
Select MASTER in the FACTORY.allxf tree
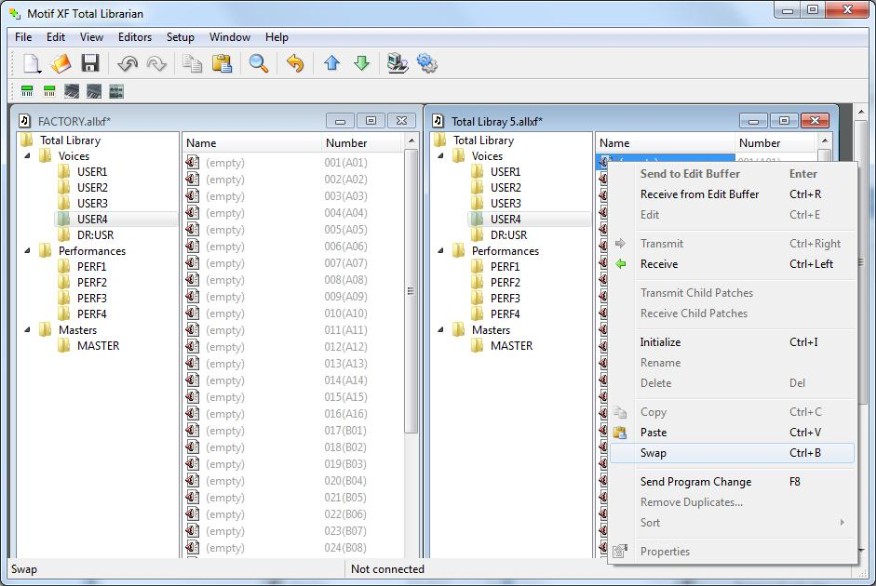[x=98, y=346]
